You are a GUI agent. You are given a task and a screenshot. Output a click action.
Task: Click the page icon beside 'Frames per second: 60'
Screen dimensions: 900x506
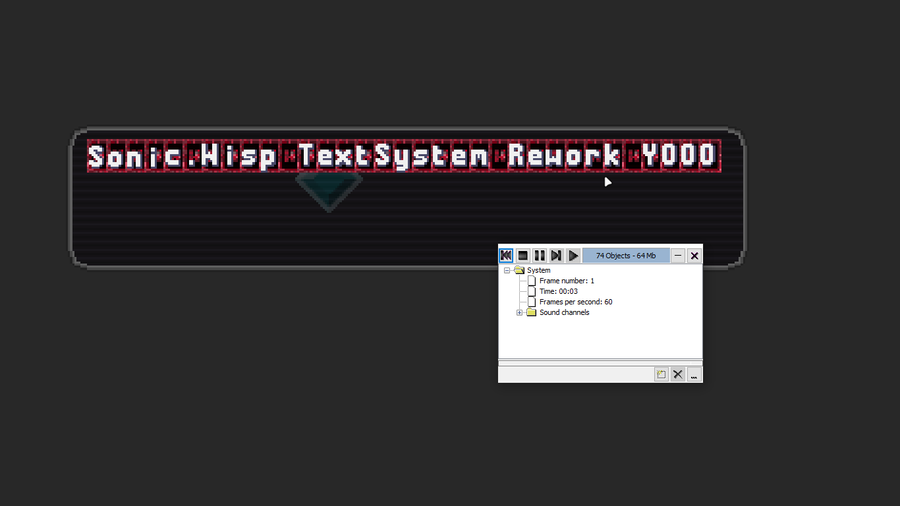[532, 302]
